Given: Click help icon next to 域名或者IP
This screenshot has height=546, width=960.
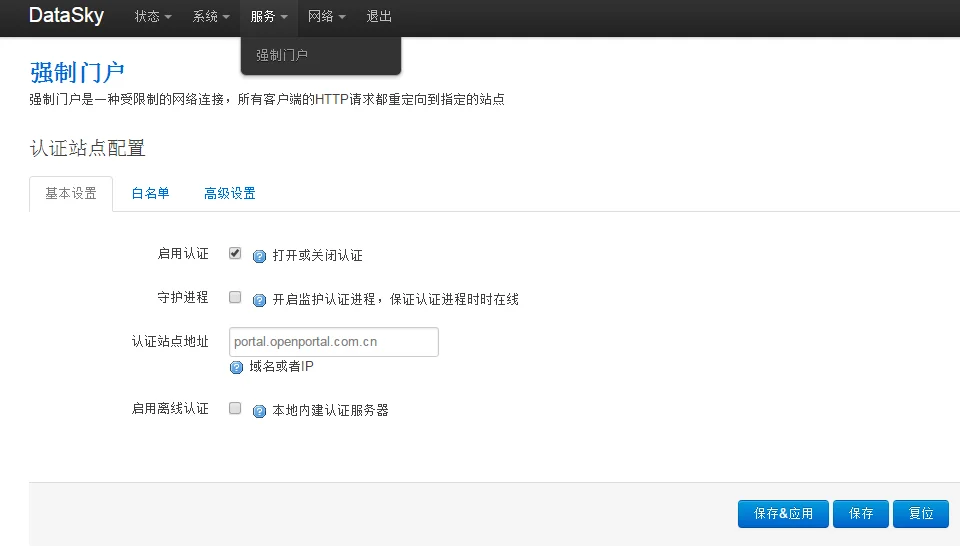Looking at the screenshot, I should (x=237, y=367).
